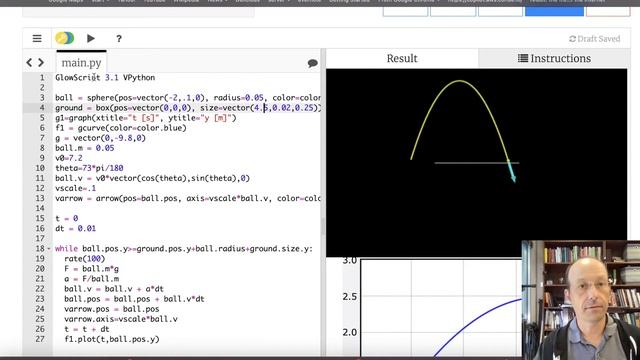Screen dimensions: 640x360
Task: Click line 5 g1=graph code
Action: pos(146,118)
